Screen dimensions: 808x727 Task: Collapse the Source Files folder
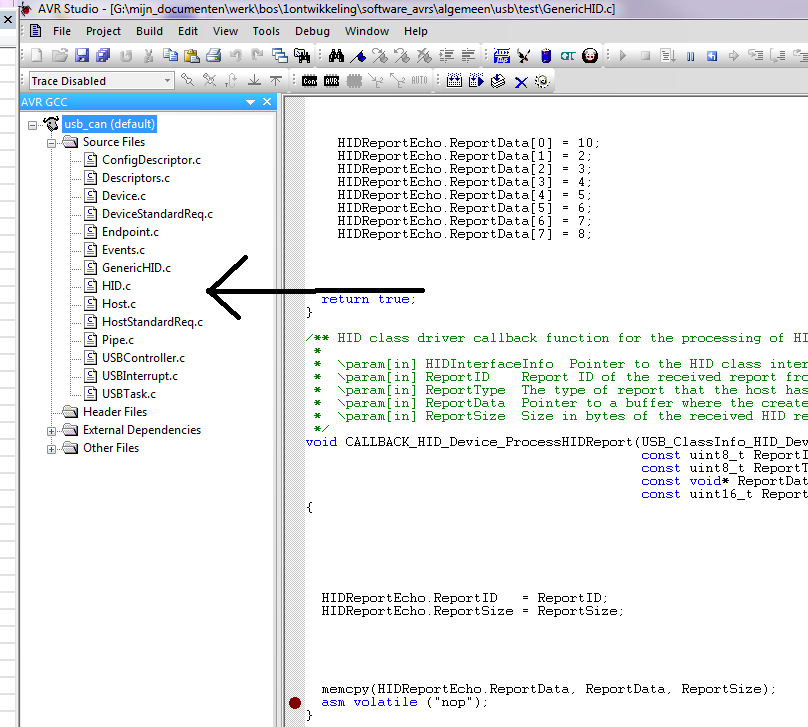[52, 142]
